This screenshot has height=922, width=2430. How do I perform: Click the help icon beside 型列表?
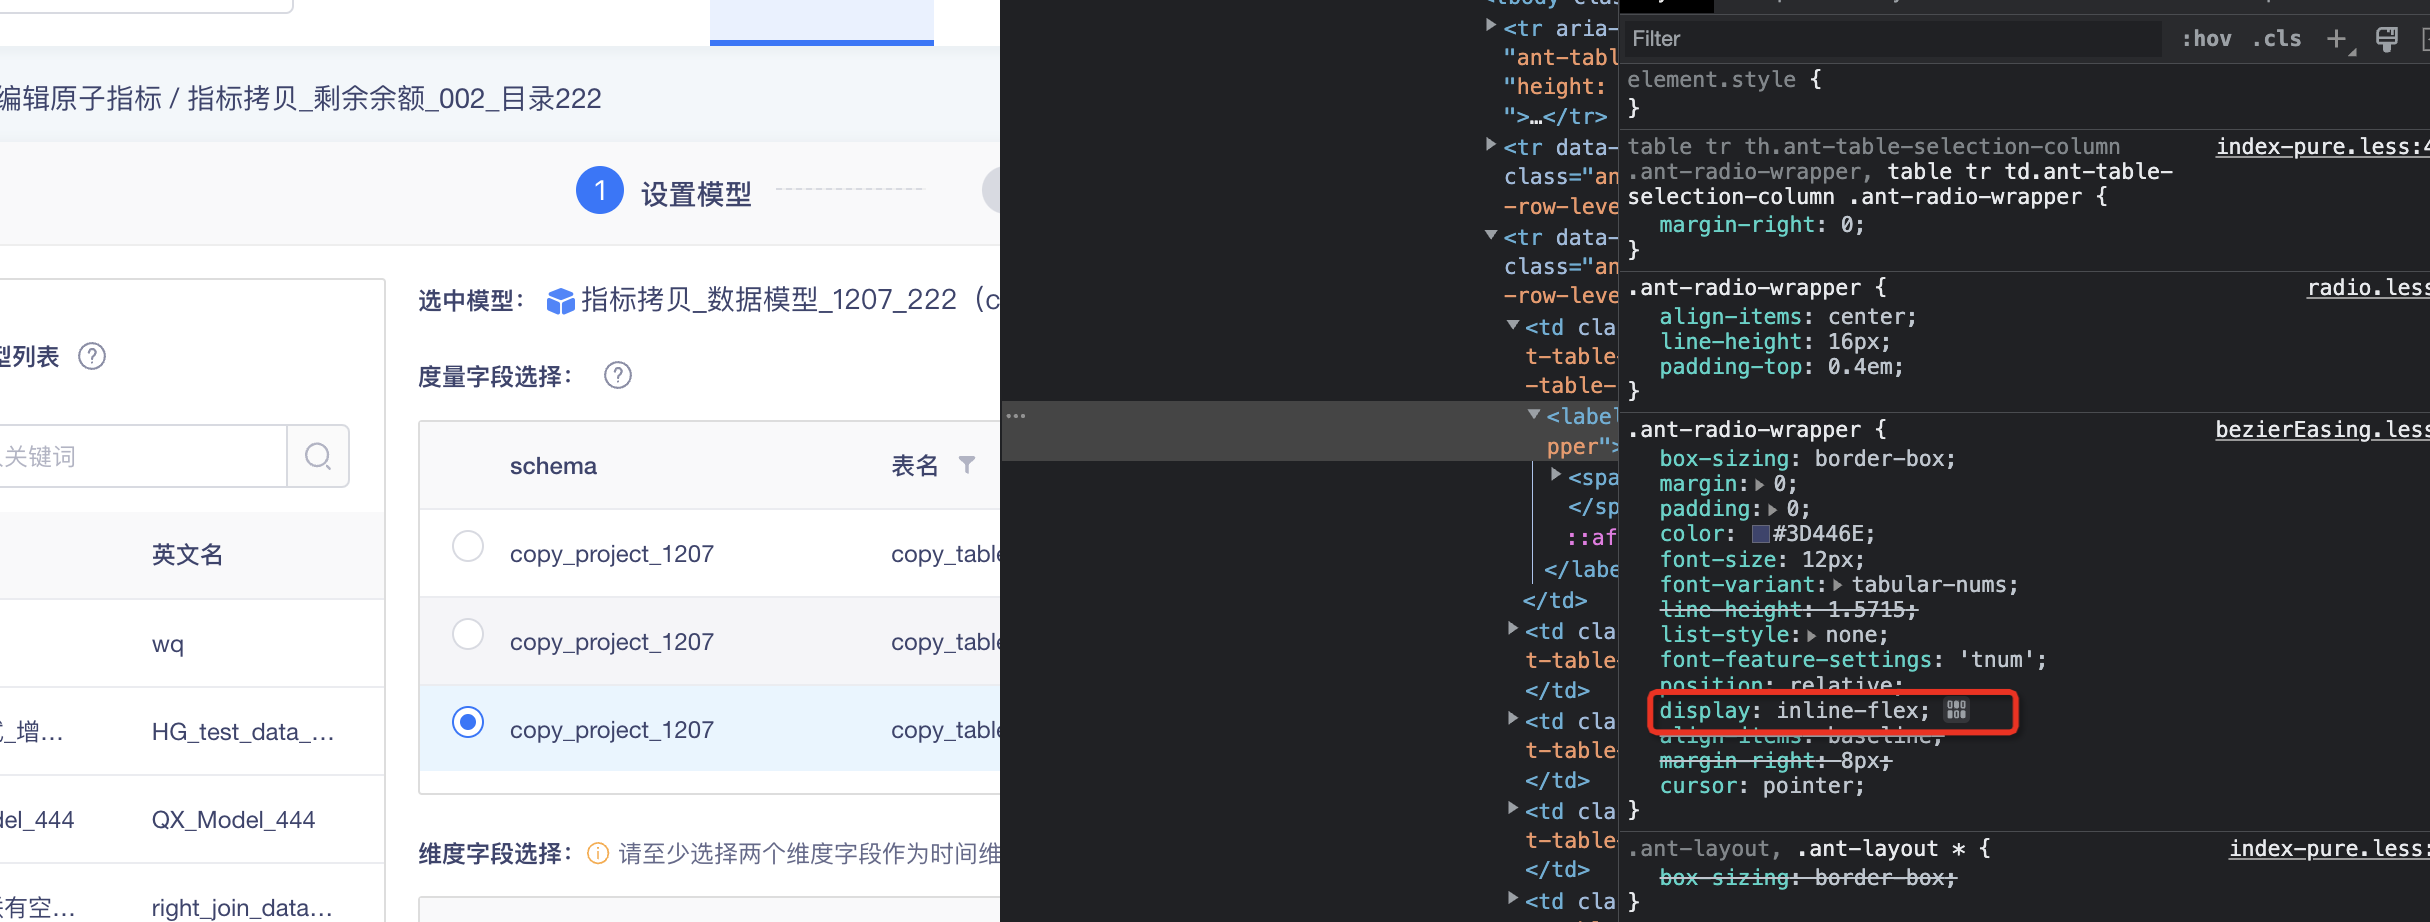coord(91,355)
